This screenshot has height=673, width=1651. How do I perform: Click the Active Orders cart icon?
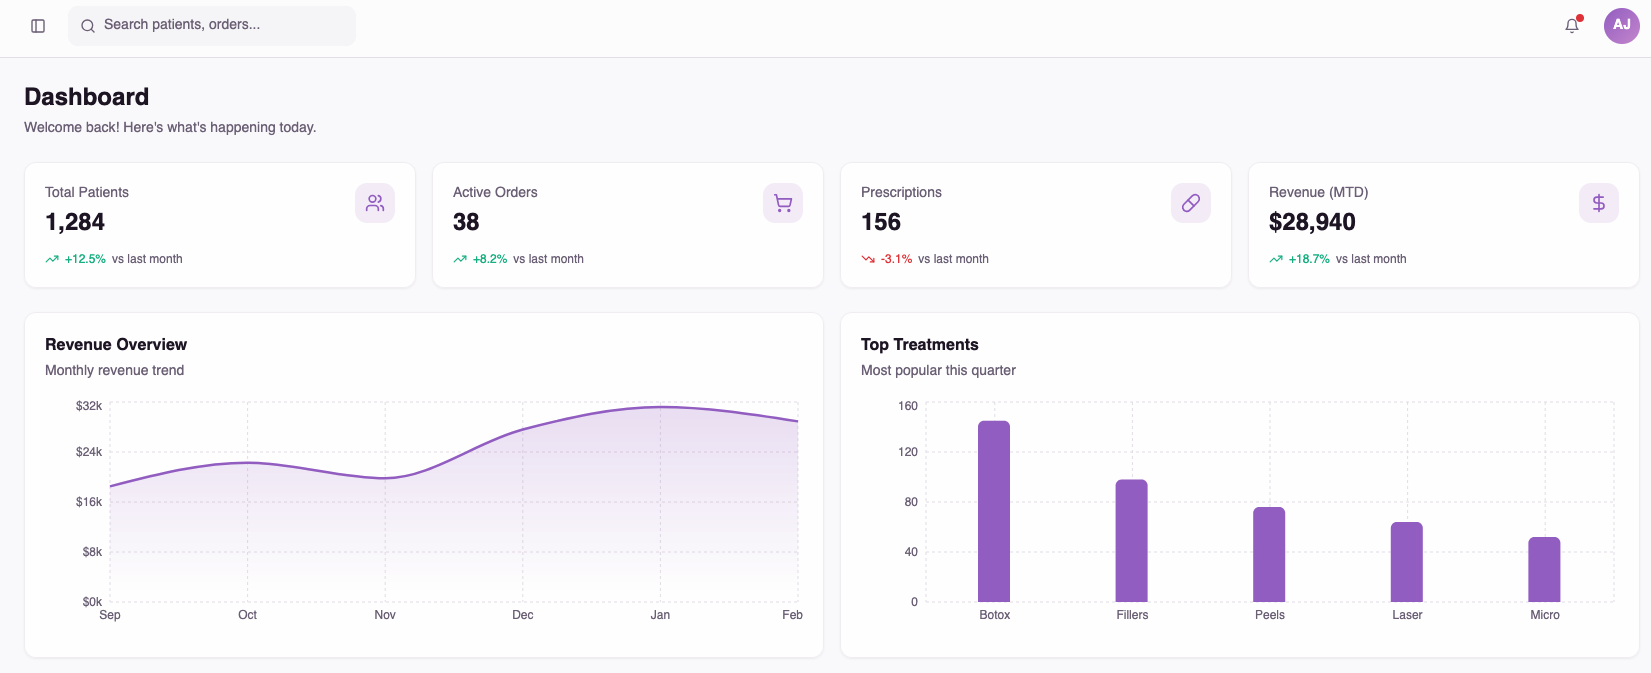click(783, 203)
